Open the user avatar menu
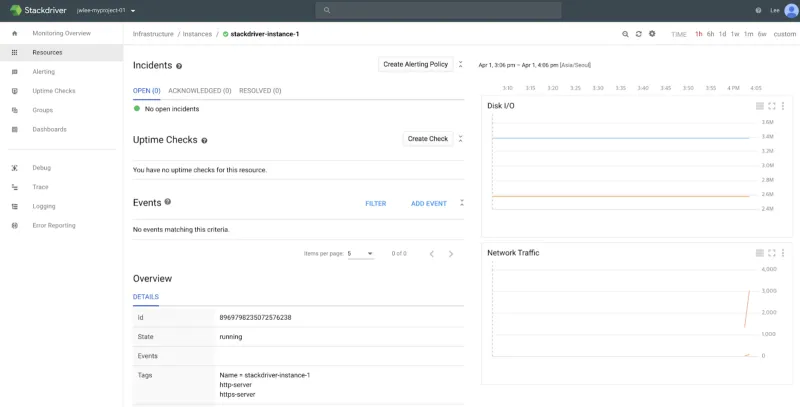 coord(791,10)
